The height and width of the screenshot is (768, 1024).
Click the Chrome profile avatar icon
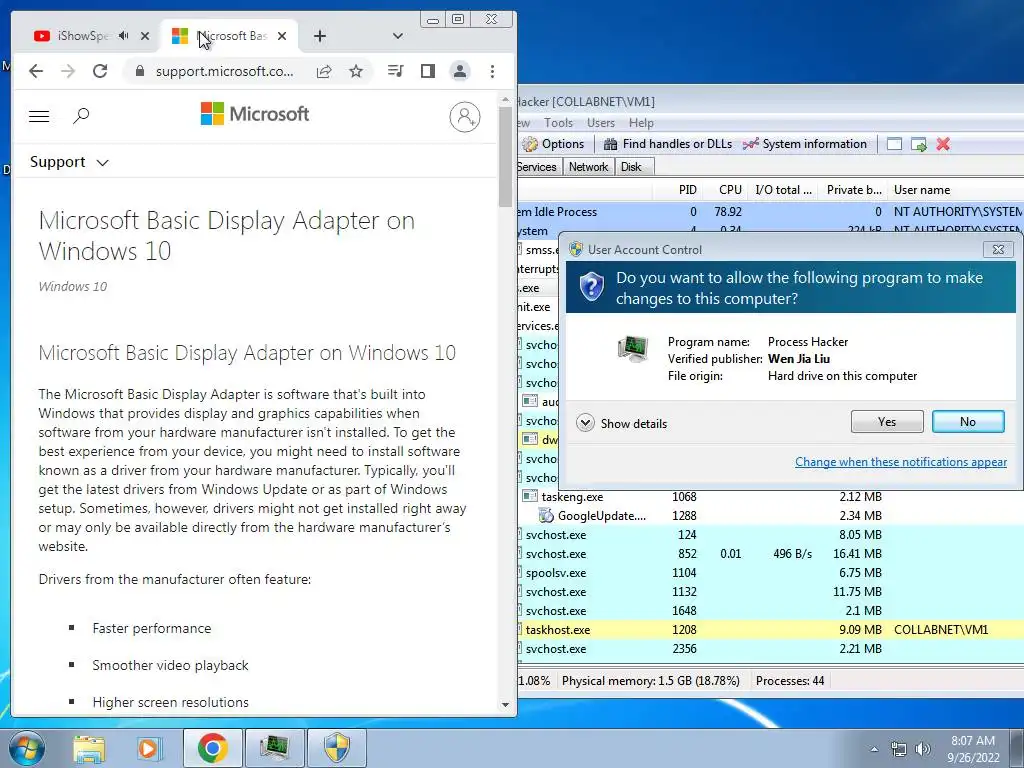[460, 71]
